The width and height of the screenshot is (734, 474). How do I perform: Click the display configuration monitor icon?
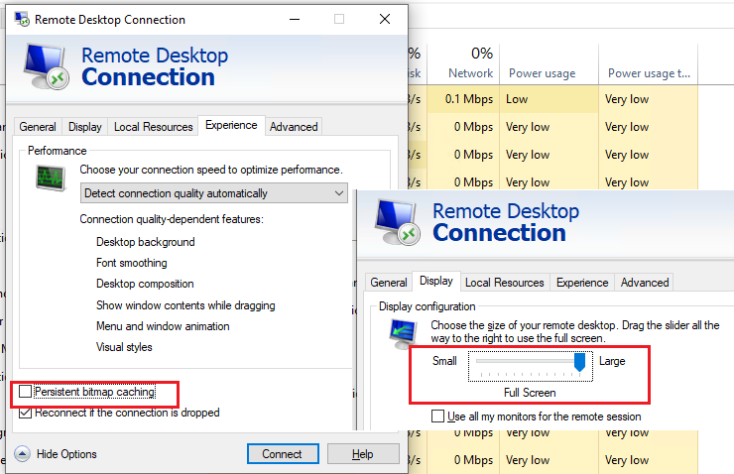click(402, 332)
